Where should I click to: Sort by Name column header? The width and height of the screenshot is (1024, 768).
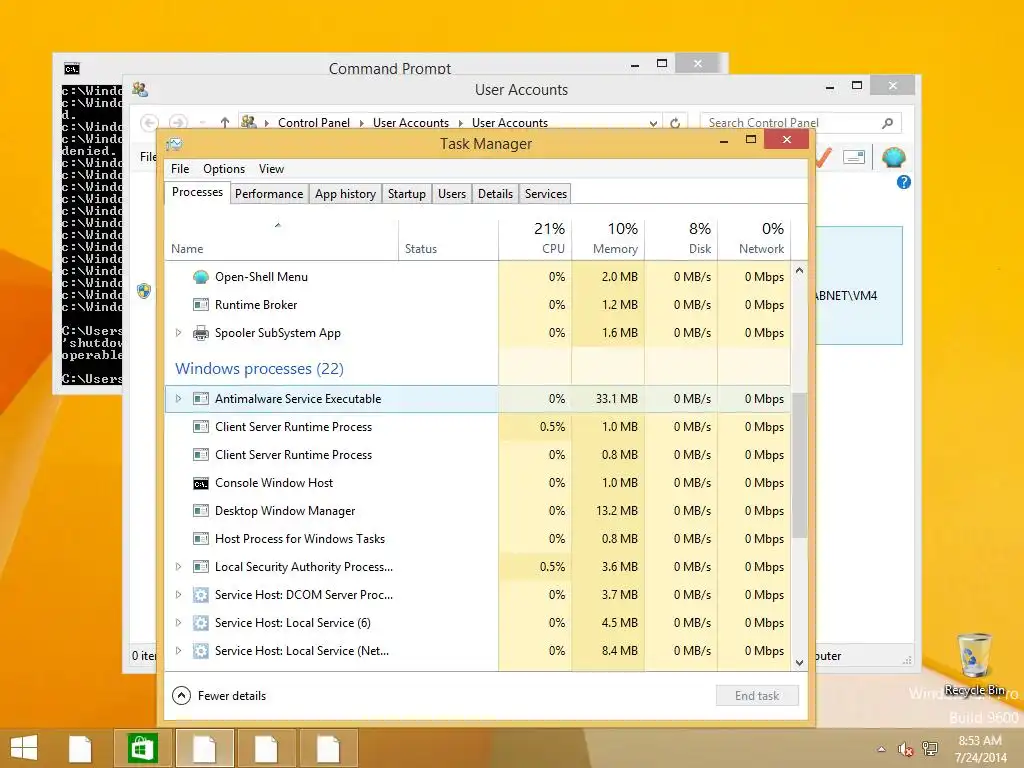pyautogui.click(x=281, y=239)
